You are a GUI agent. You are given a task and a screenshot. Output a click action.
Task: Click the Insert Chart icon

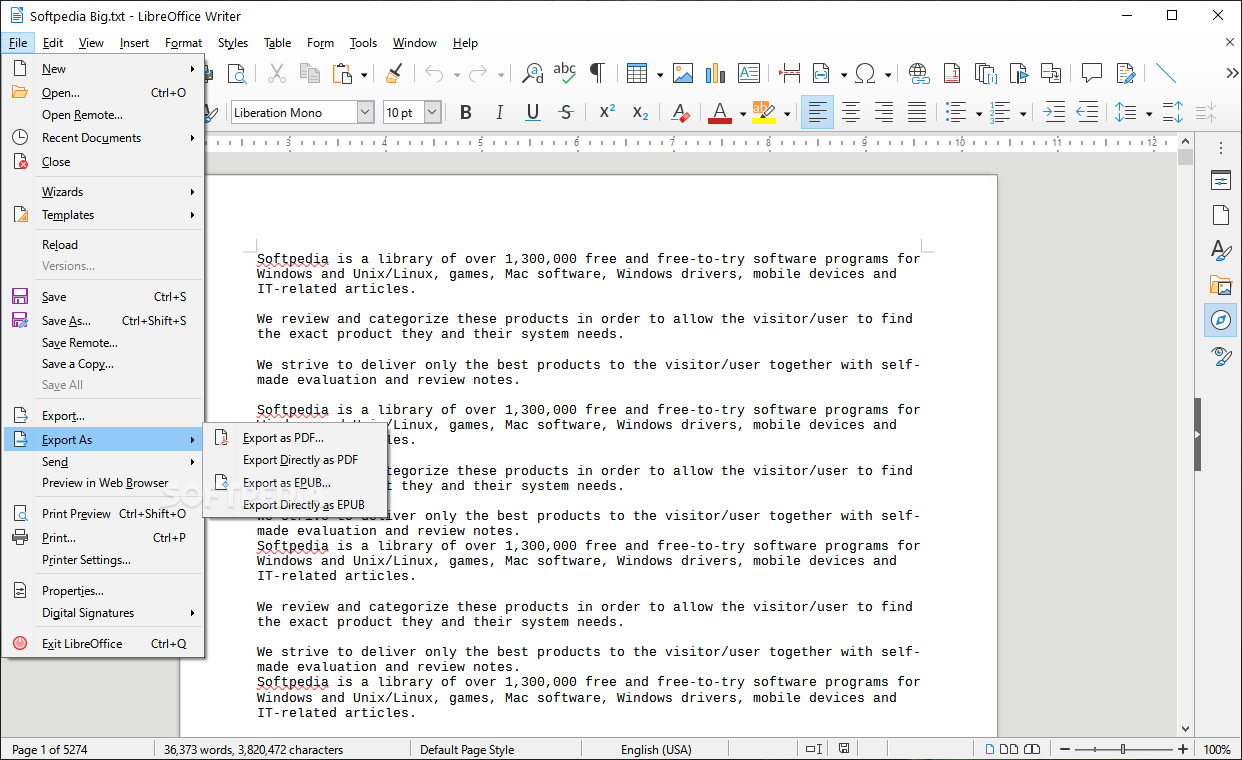tap(716, 73)
